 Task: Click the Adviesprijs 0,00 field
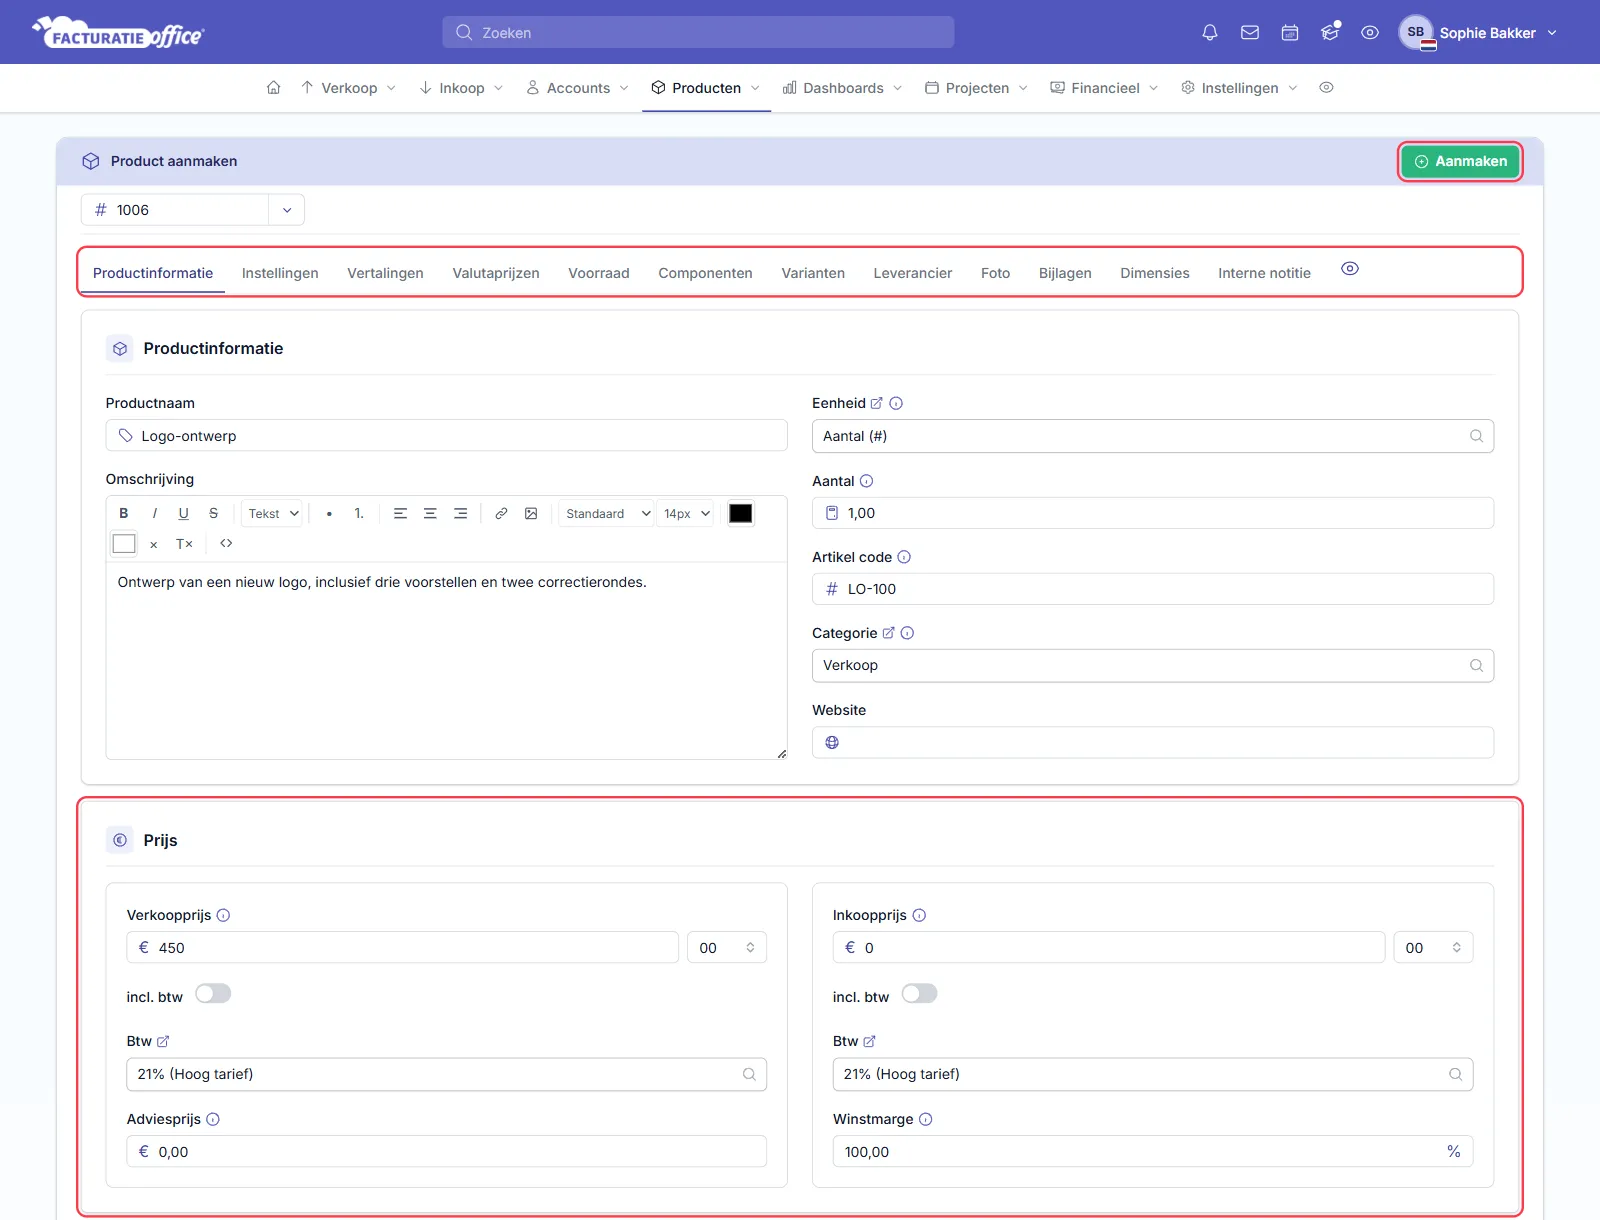point(446,1152)
